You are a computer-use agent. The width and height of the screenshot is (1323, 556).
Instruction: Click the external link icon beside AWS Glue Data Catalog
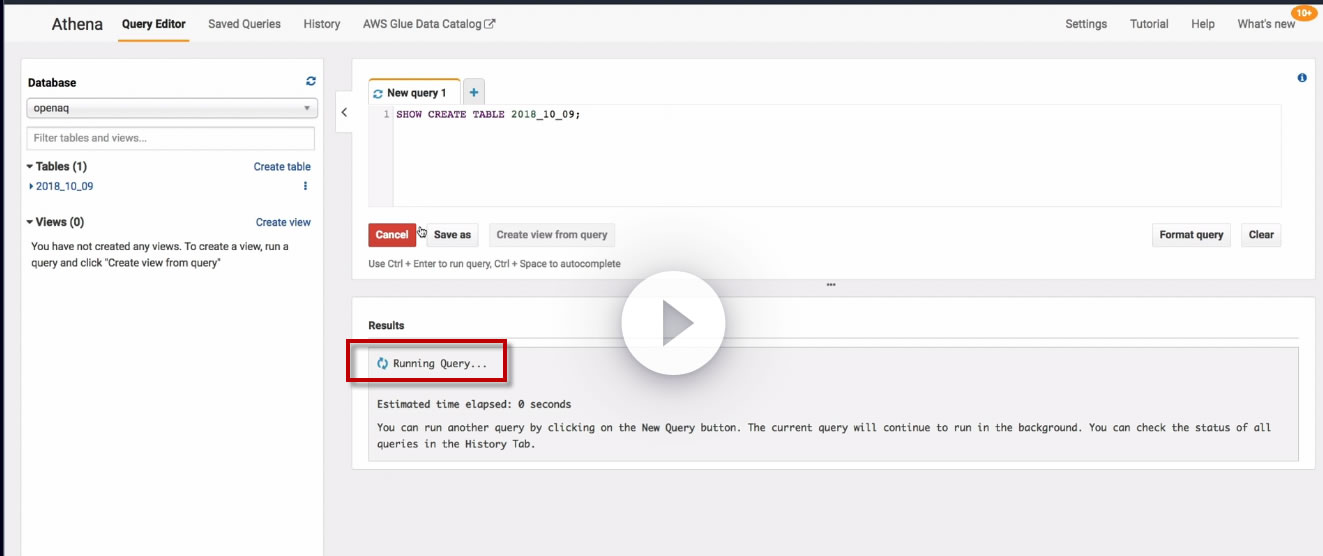coord(490,24)
